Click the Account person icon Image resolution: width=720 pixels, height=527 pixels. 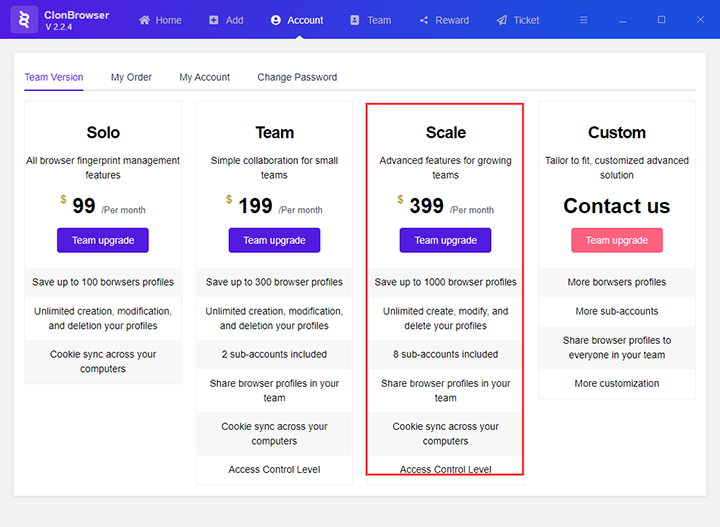[x=276, y=20]
